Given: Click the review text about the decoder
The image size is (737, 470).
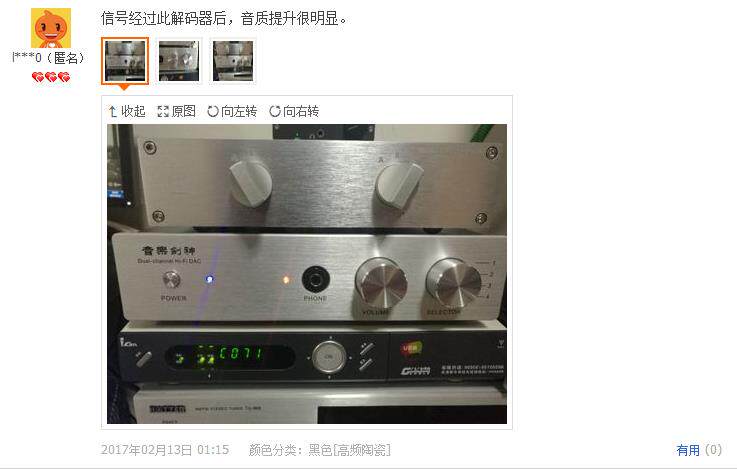Looking at the screenshot, I should (x=224, y=18).
